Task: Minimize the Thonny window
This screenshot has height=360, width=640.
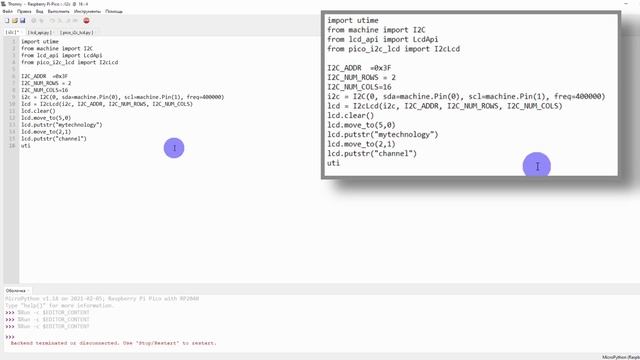Action: click(626, 4)
